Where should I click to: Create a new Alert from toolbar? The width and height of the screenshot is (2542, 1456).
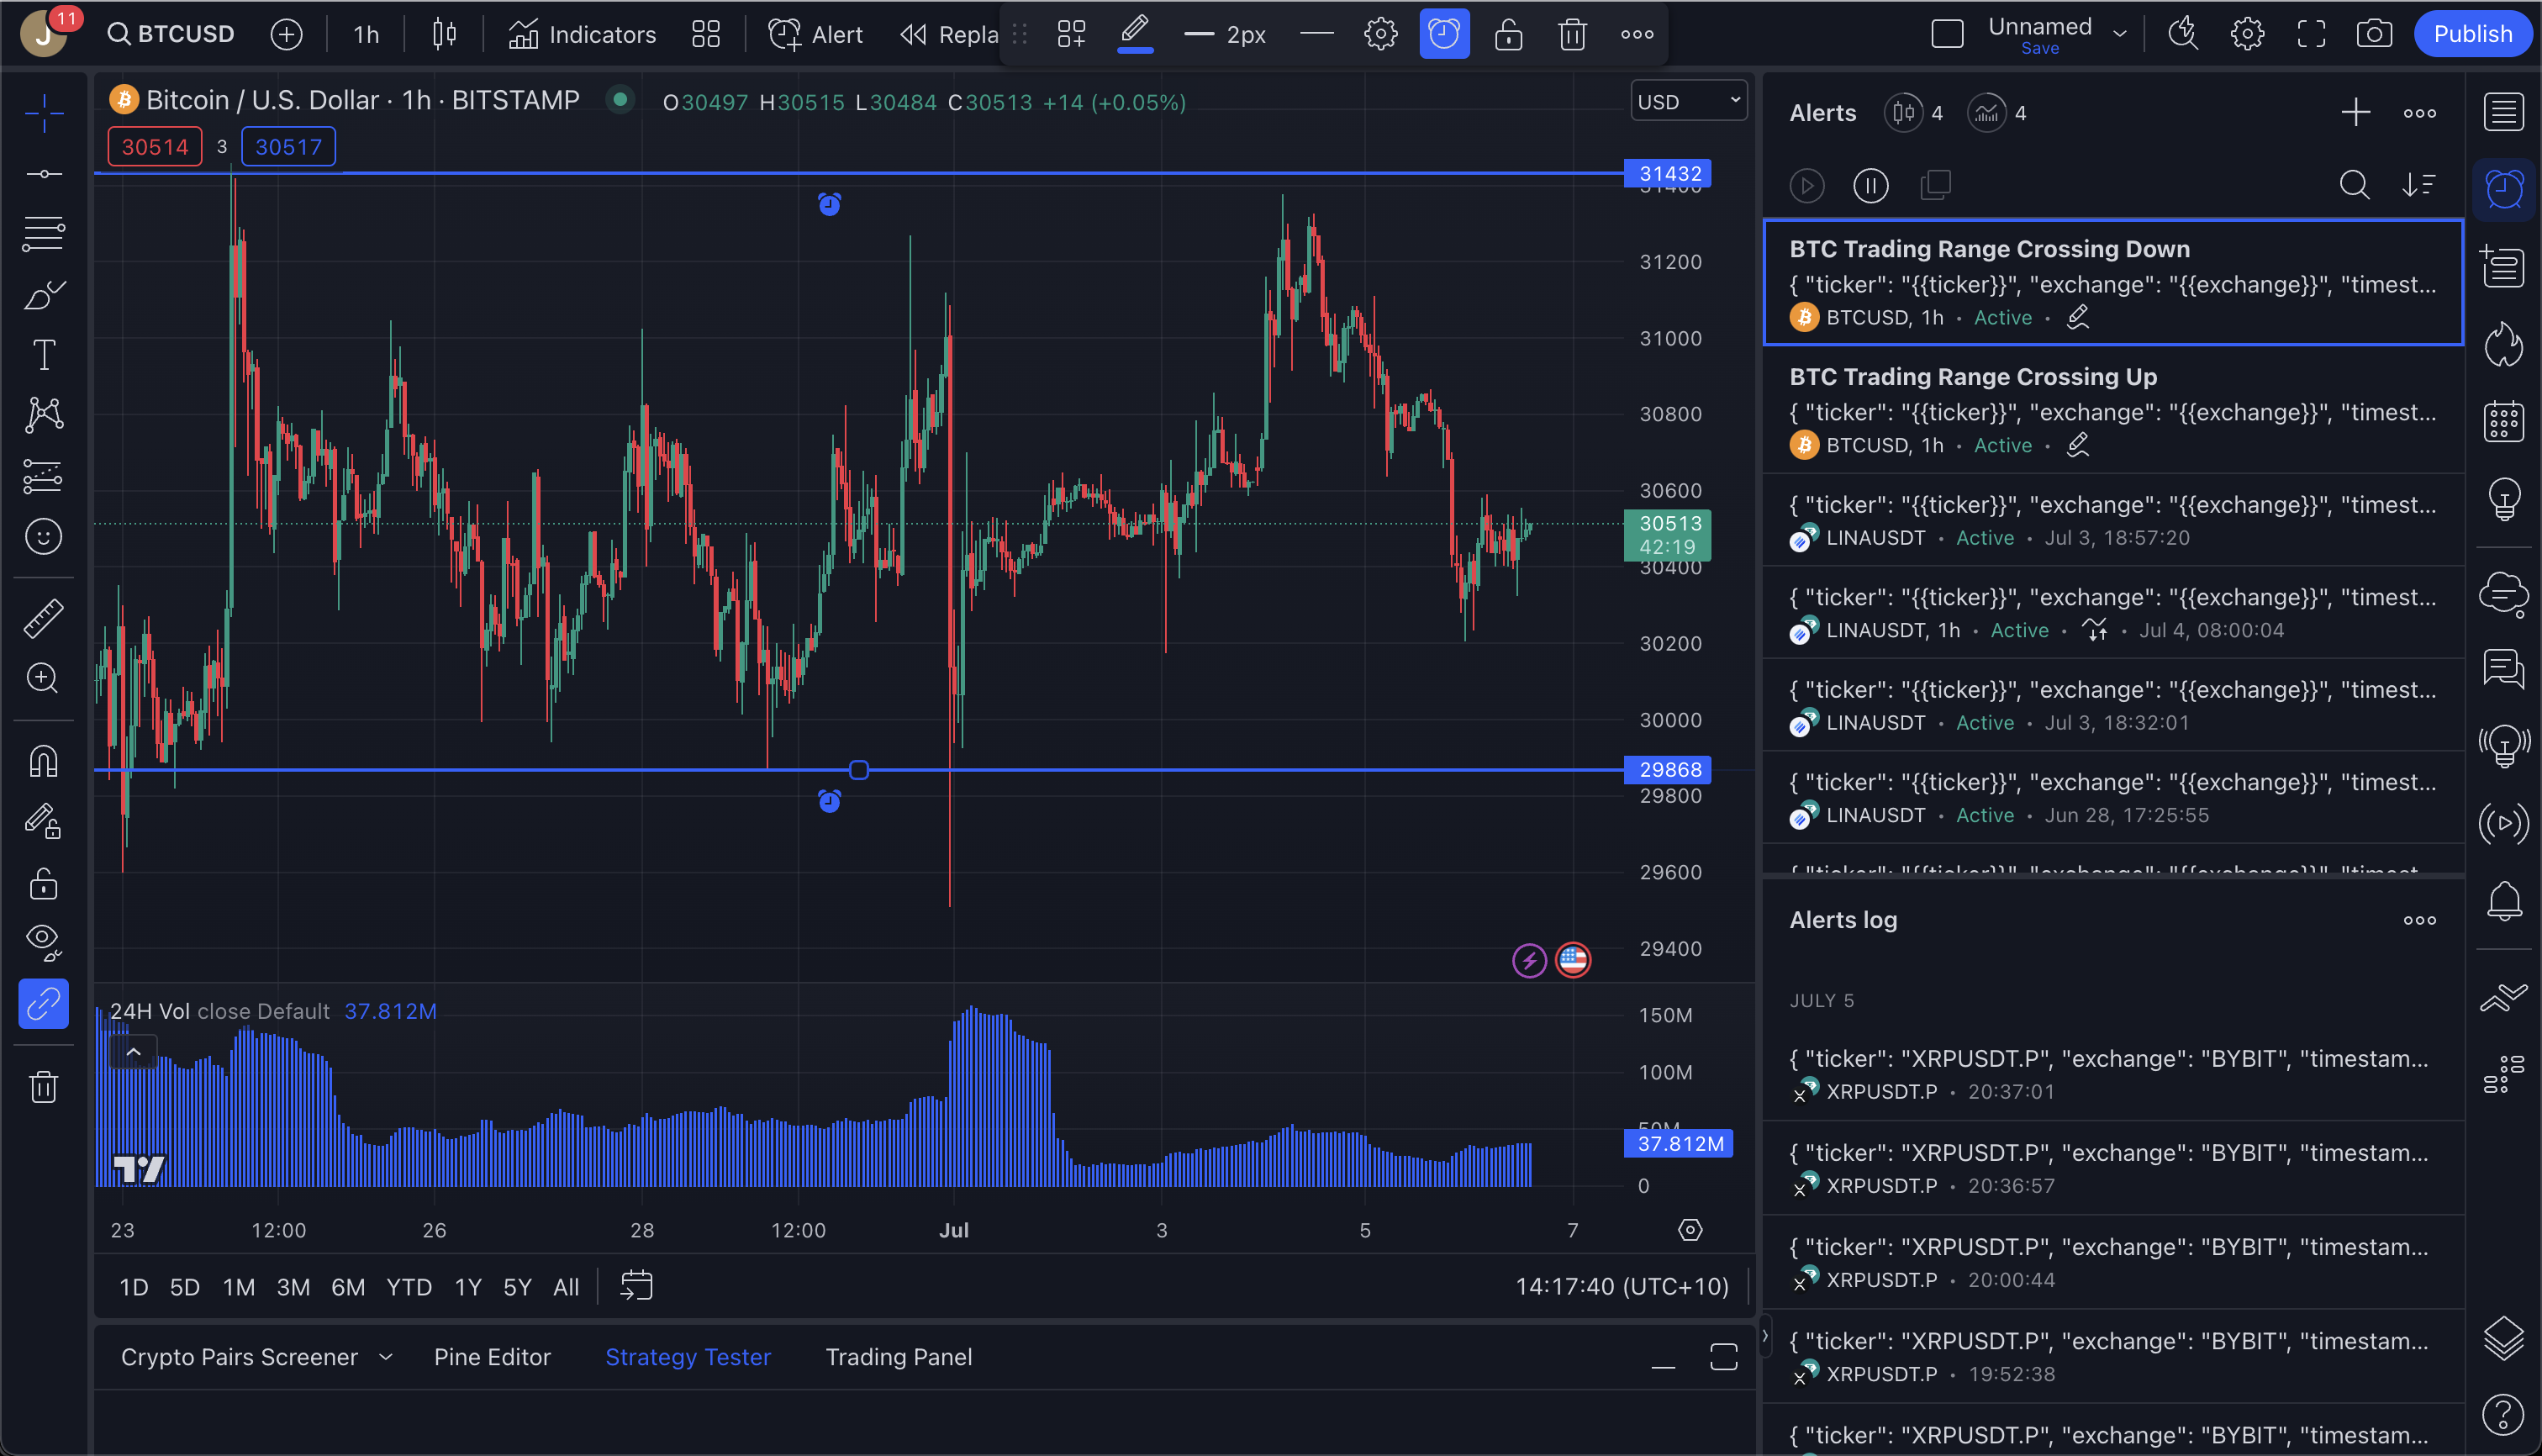pos(815,34)
